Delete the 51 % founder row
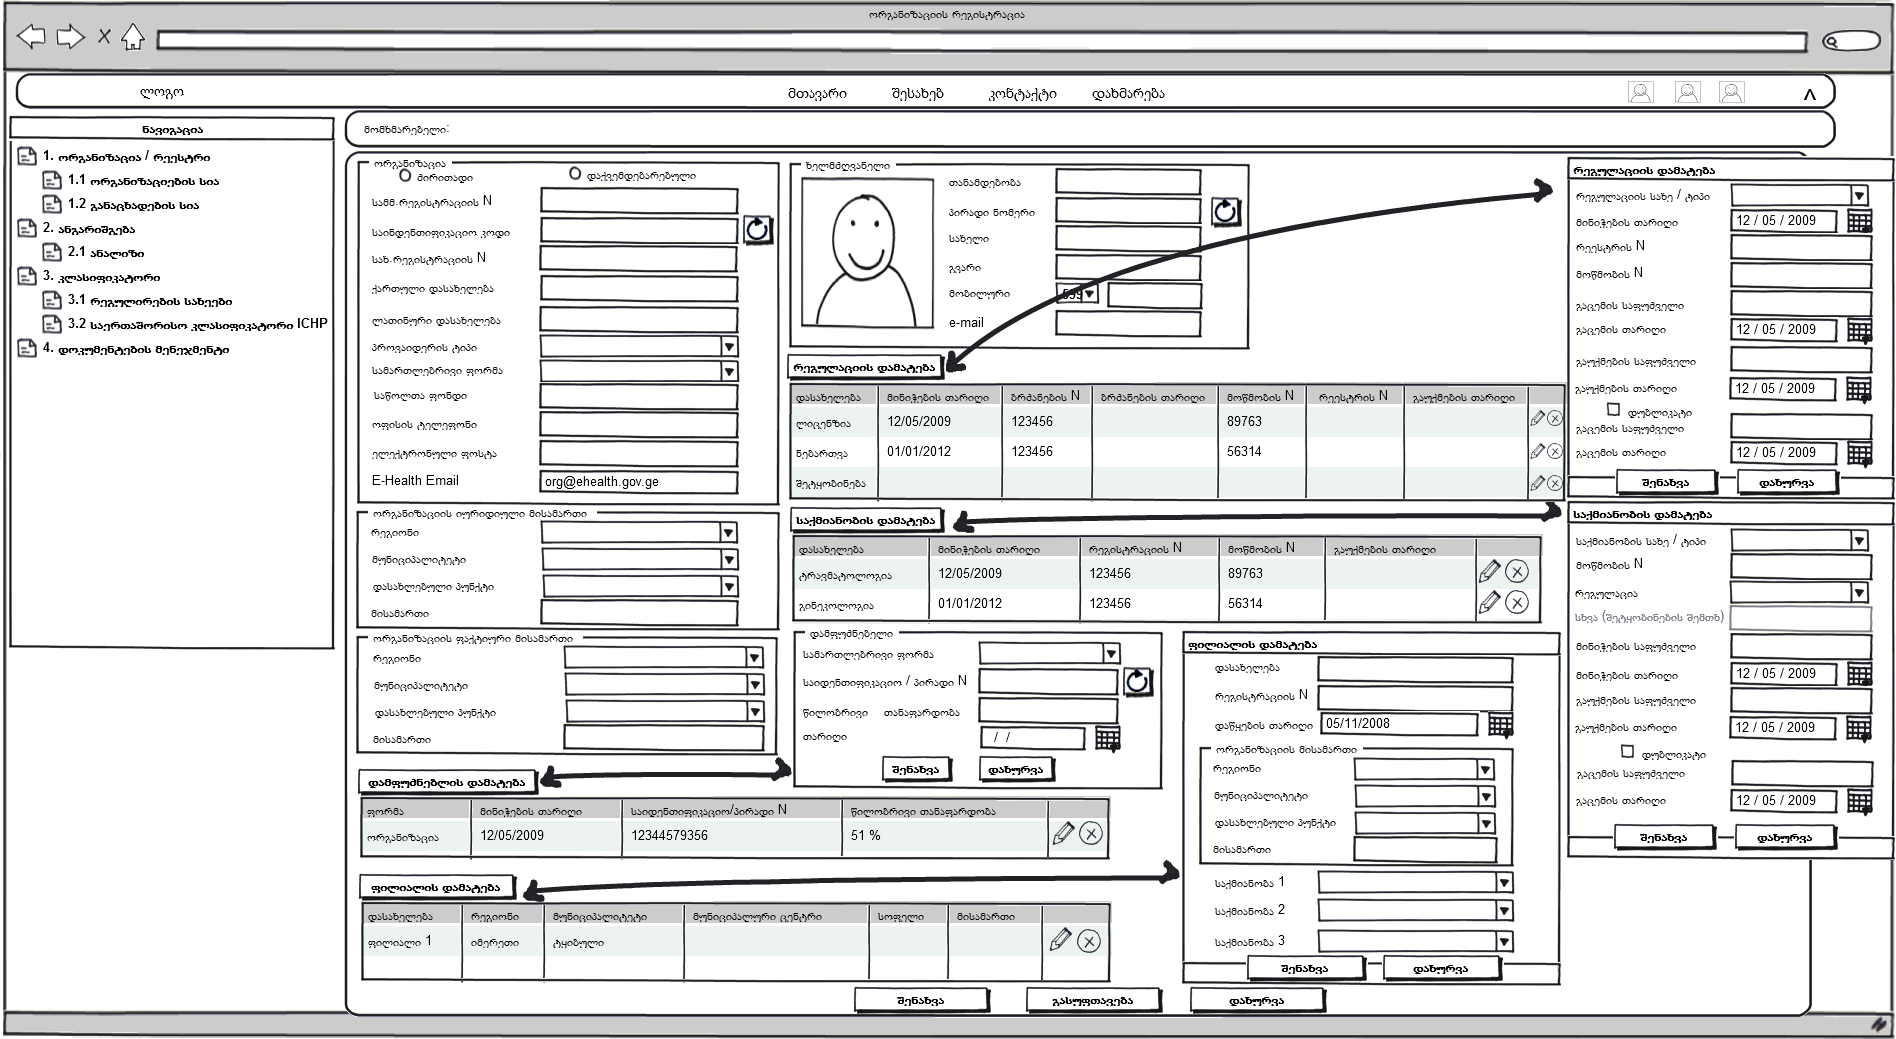Screen dimensions: 1896x1039 pyautogui.click(x=1091, y=834)
